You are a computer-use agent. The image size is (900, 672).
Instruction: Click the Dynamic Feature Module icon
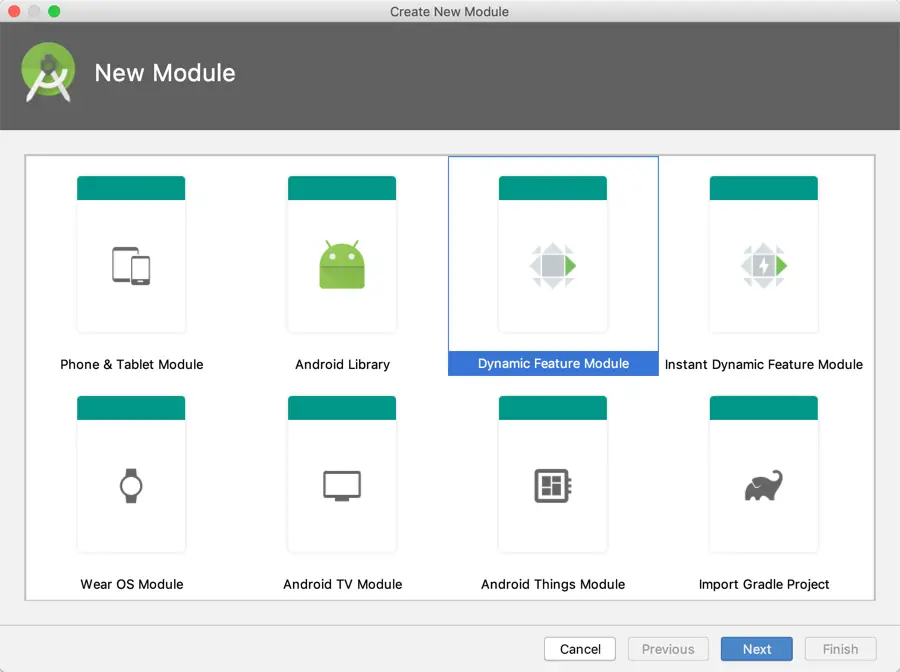coord(553,266)
